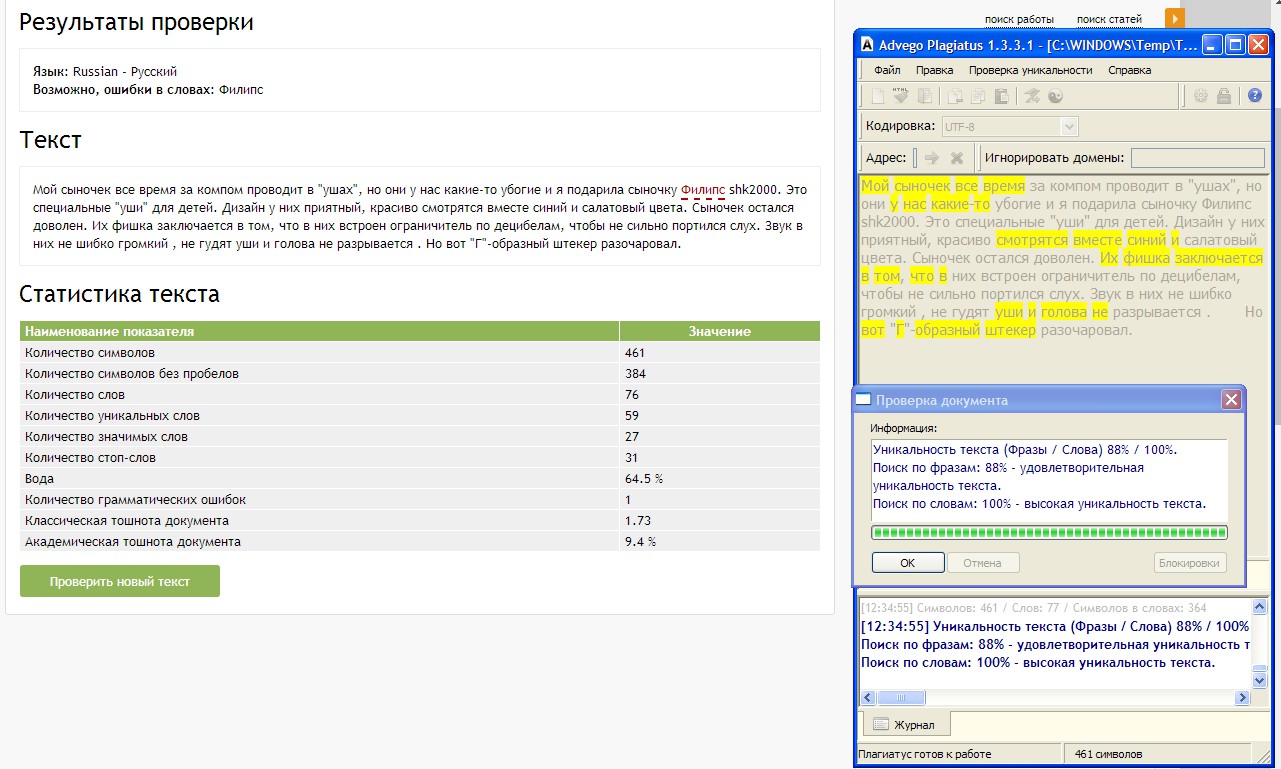Click the Количество значимых слов value 27
The width and height of the screenshot is (1281, 769).
631,437
